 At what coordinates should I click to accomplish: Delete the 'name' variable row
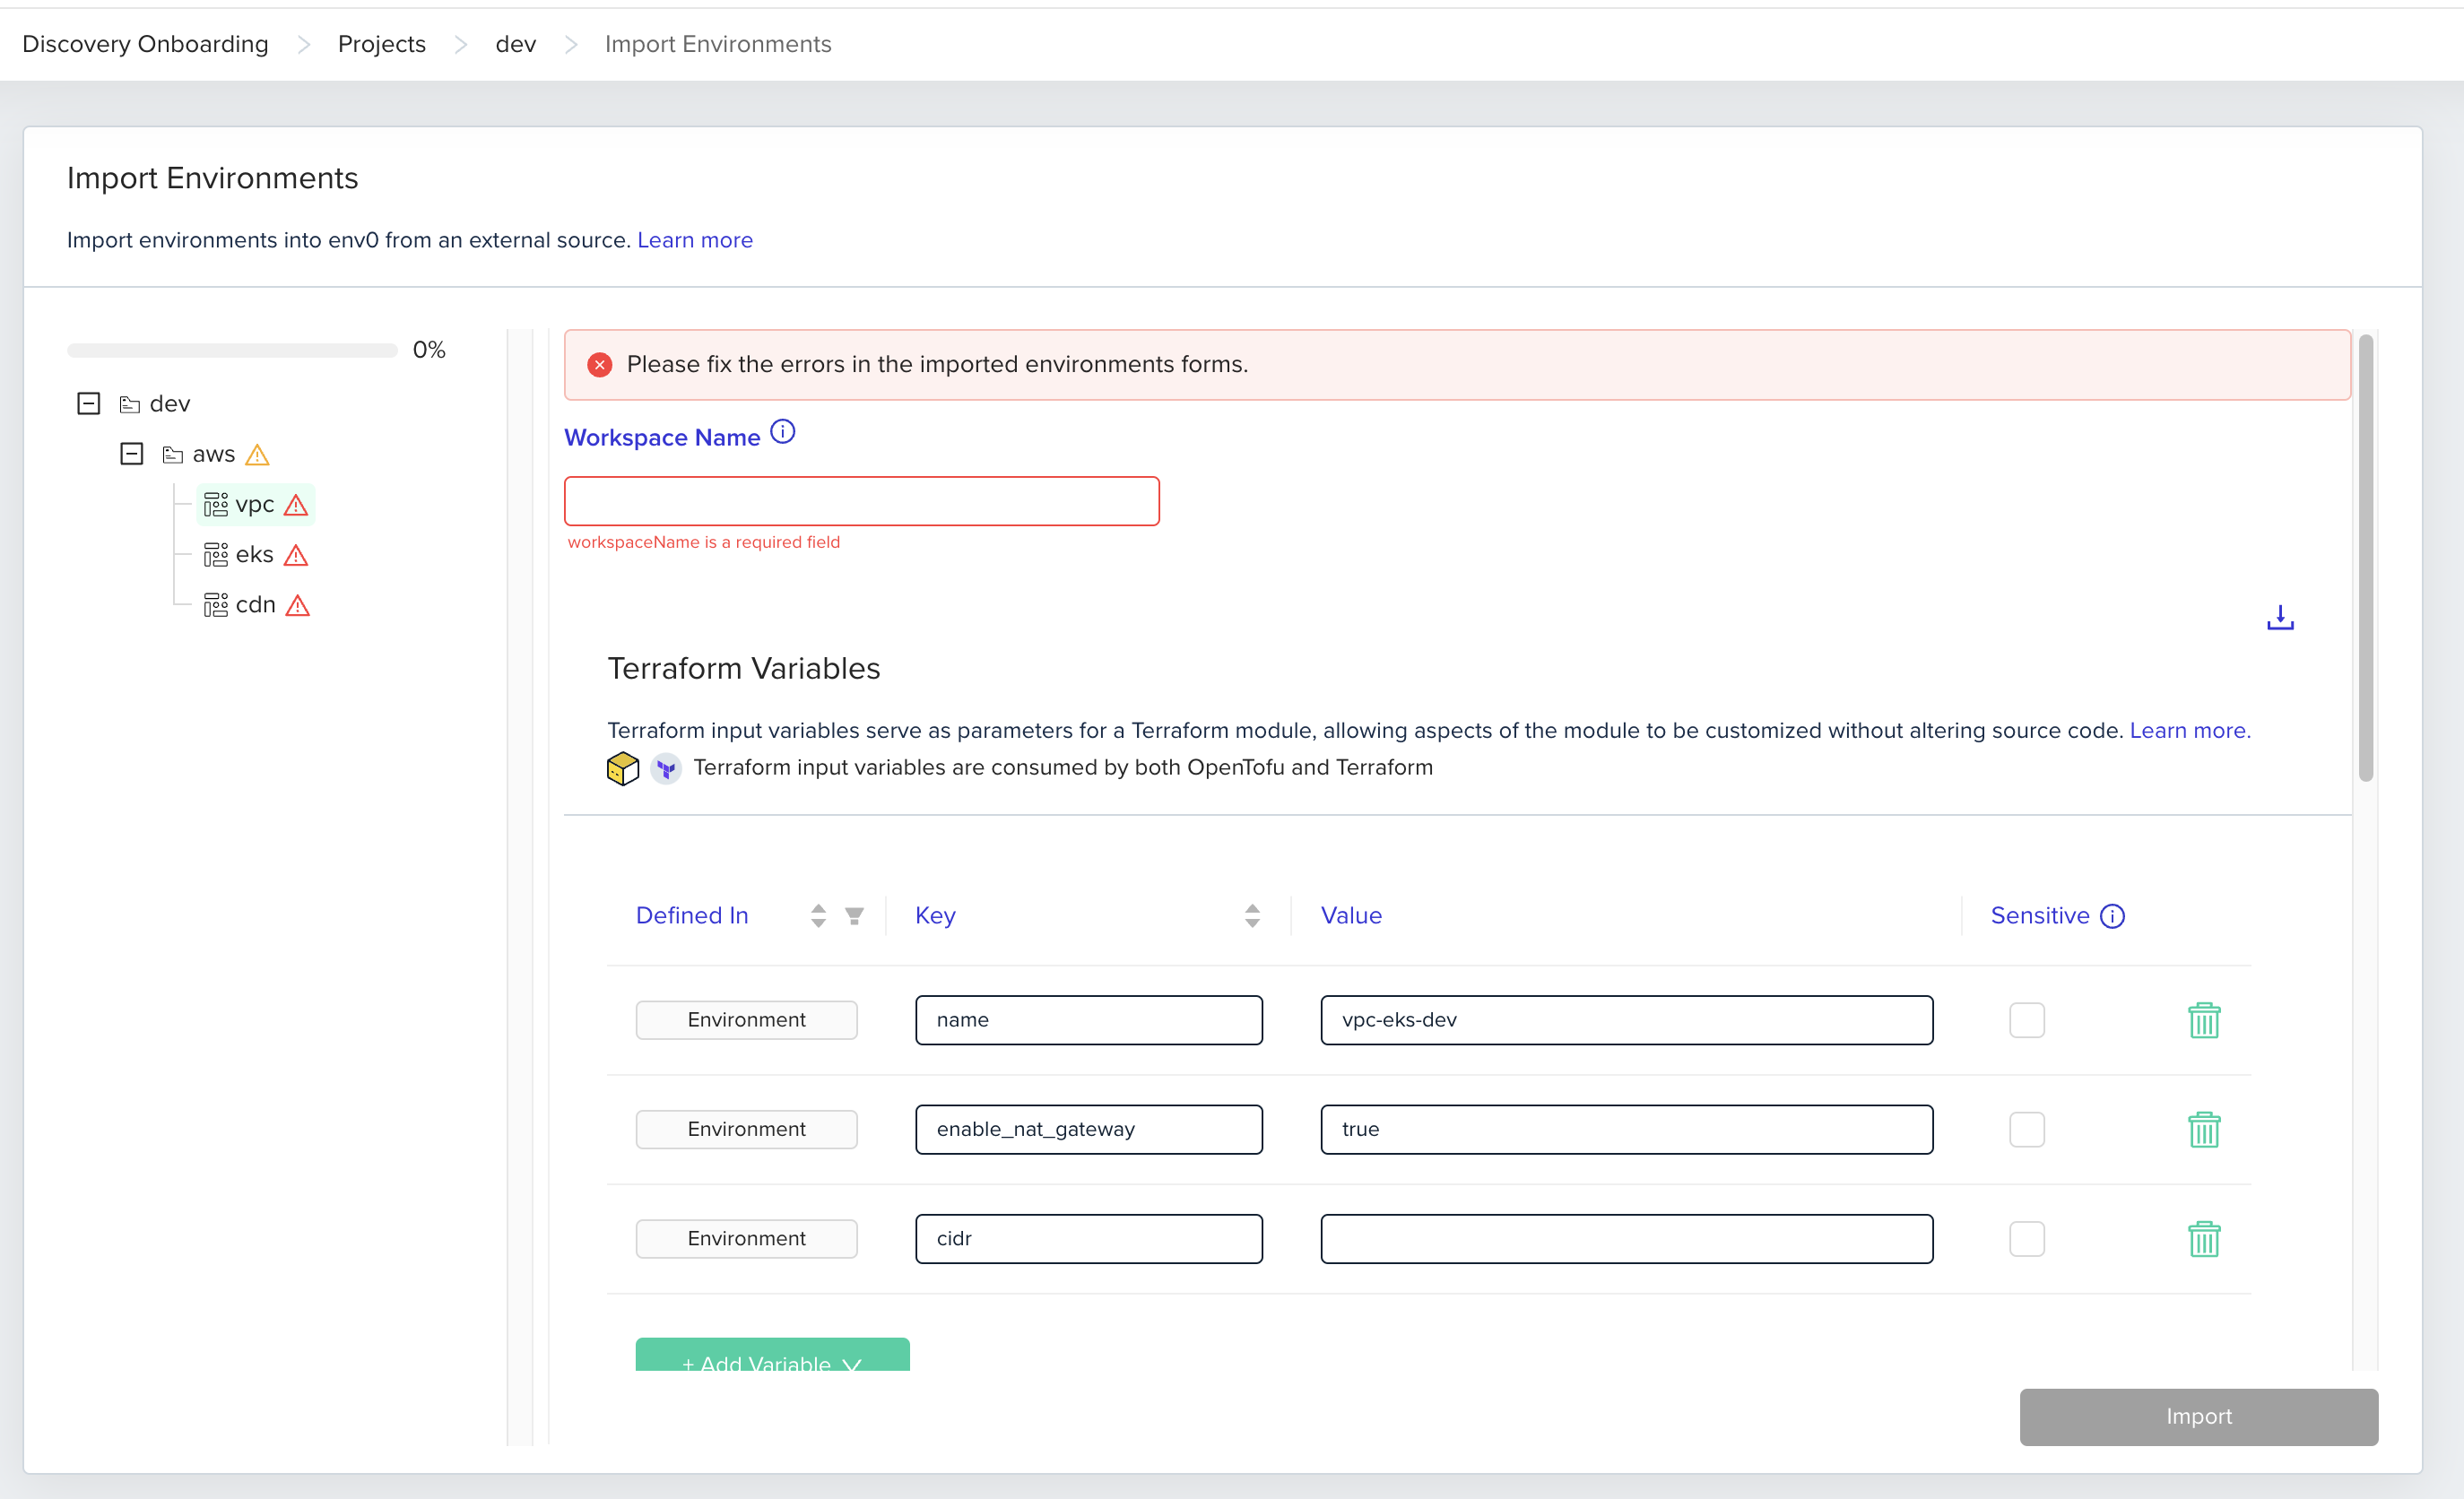pos(2203,1020)
